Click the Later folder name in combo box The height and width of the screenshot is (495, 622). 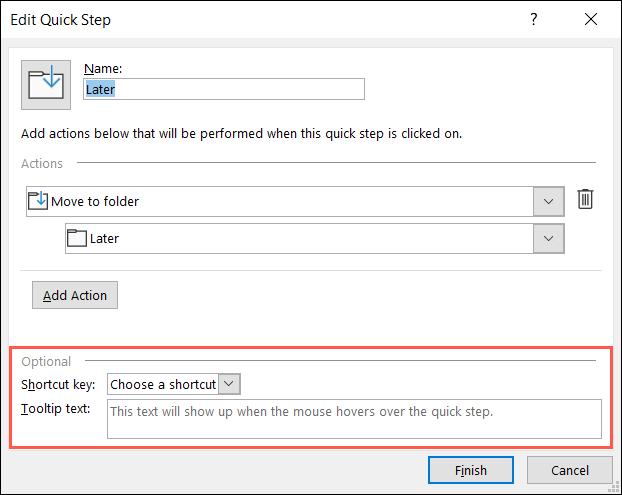tap(104, 238)
